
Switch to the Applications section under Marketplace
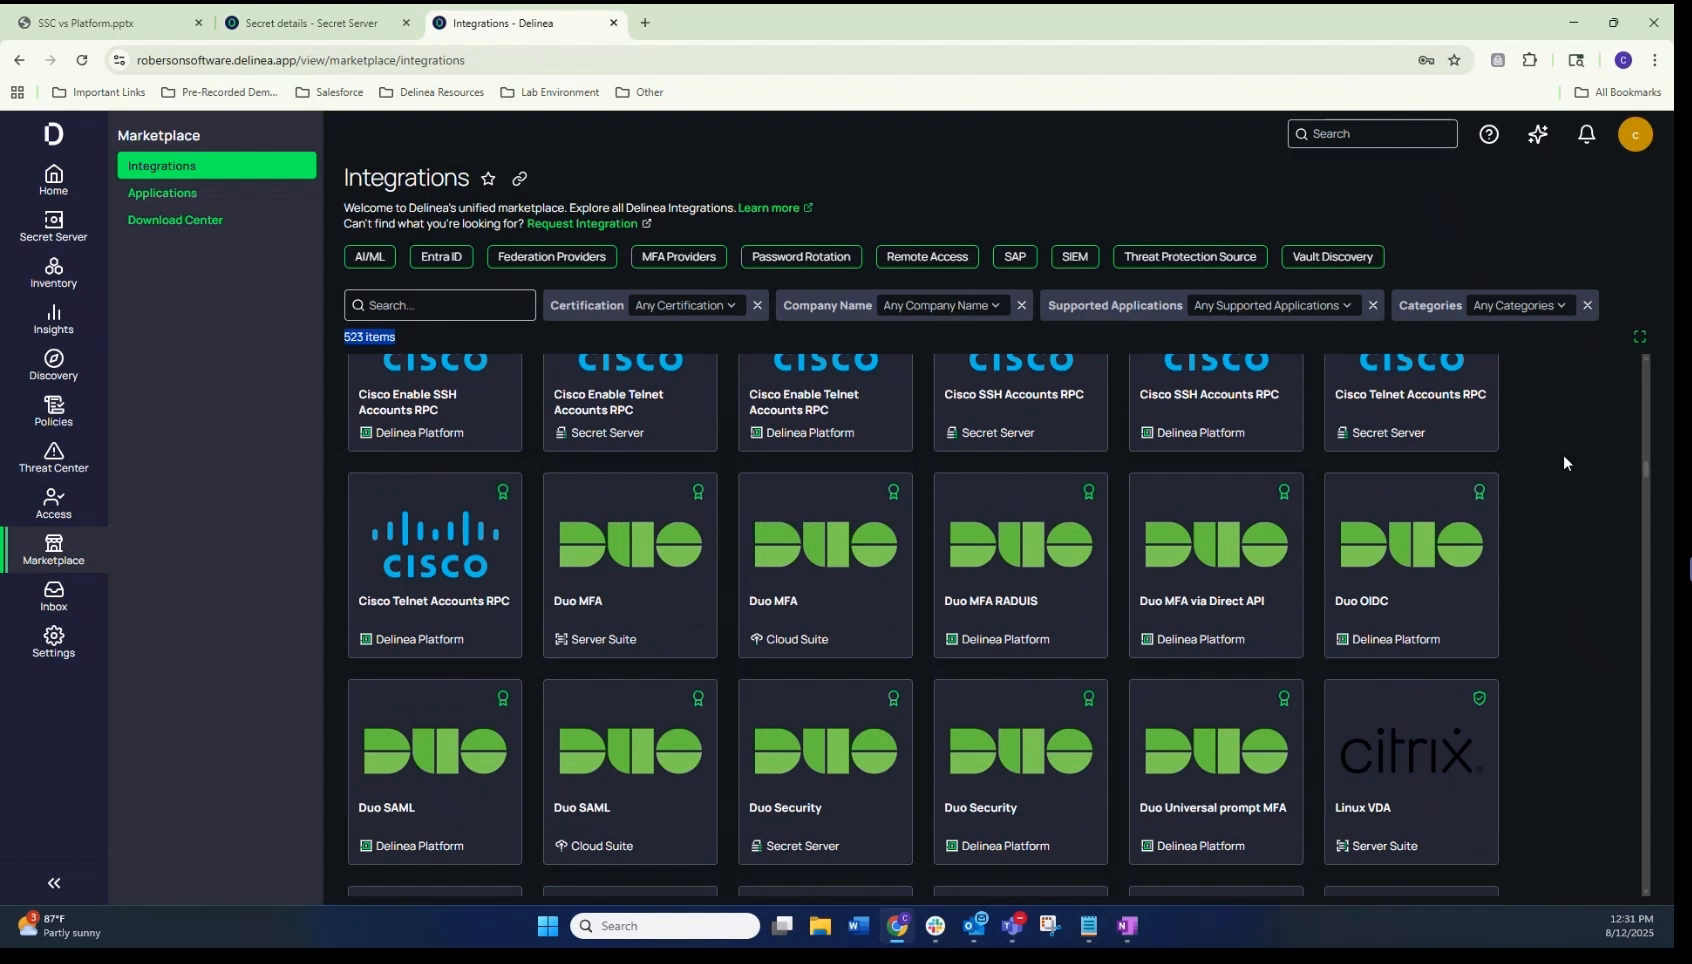(162, 193)
